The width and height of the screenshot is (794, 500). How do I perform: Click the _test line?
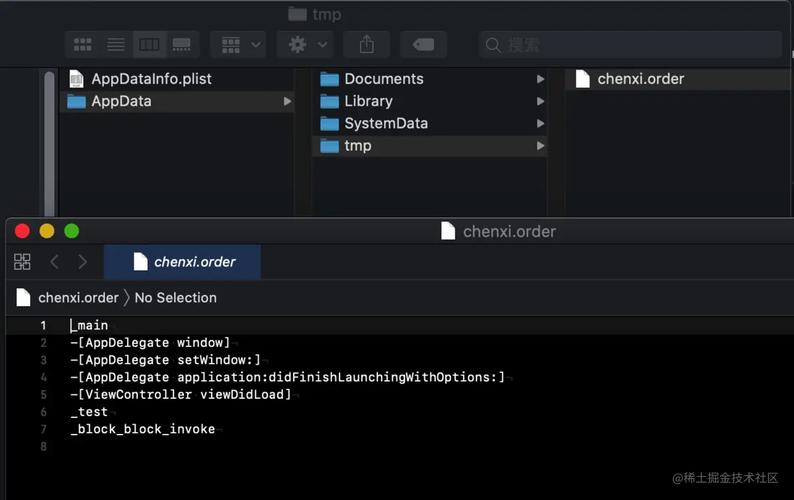click(89, 412)
